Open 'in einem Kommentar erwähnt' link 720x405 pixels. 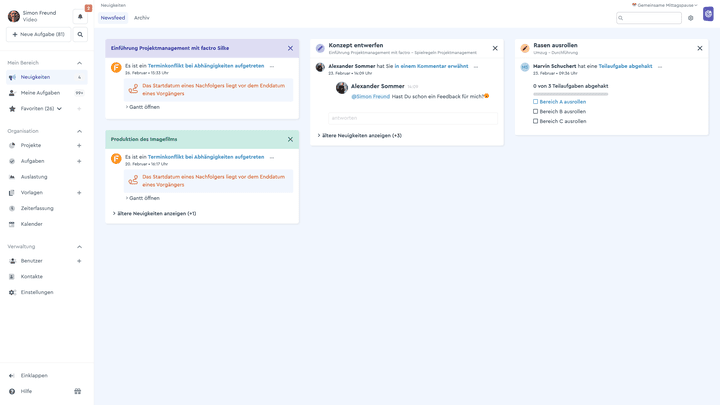(x=431, y=66)
